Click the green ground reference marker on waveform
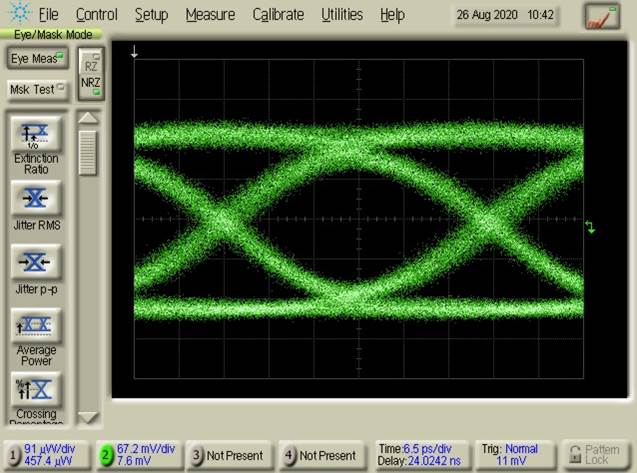Viewport: 637px width, 473px height. click(x=590, y=228)
